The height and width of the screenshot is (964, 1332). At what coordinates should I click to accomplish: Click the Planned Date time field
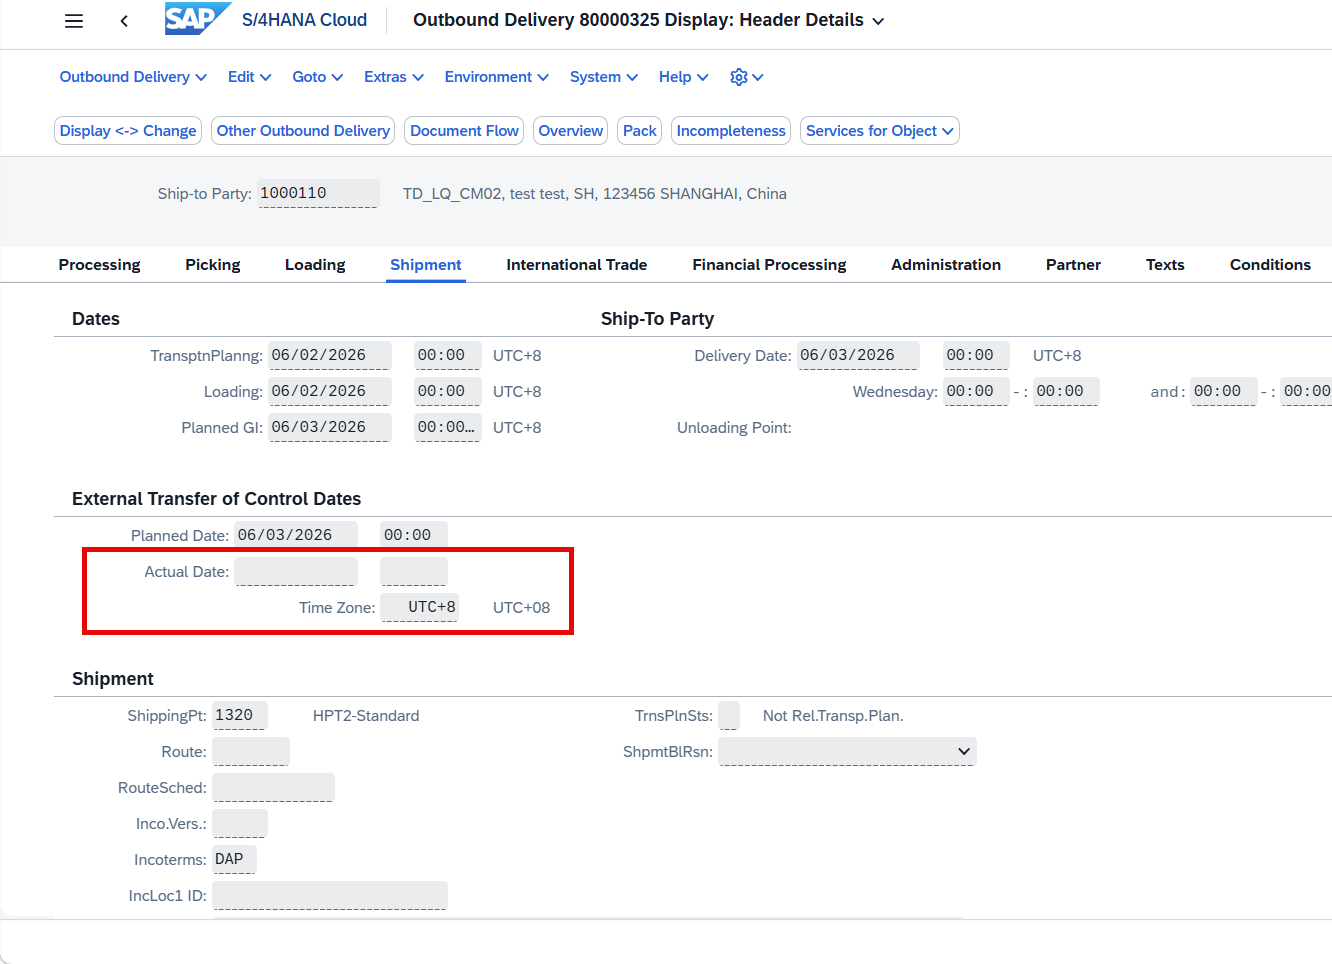click(414, 535)
